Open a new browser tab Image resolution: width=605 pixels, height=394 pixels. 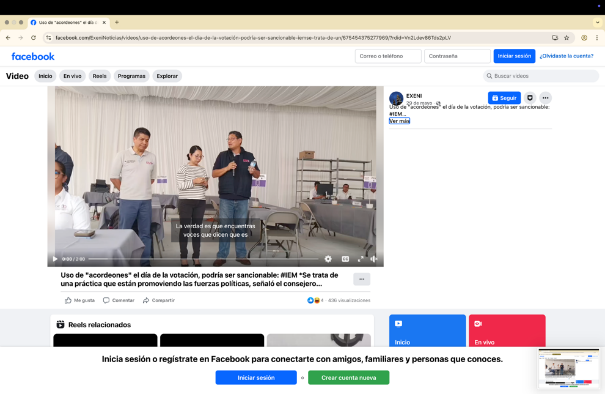(117, 22)
